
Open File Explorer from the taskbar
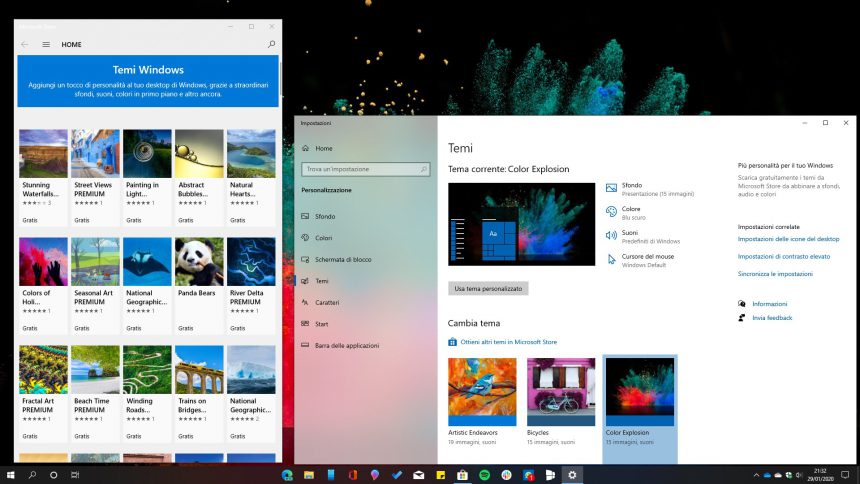309,475
